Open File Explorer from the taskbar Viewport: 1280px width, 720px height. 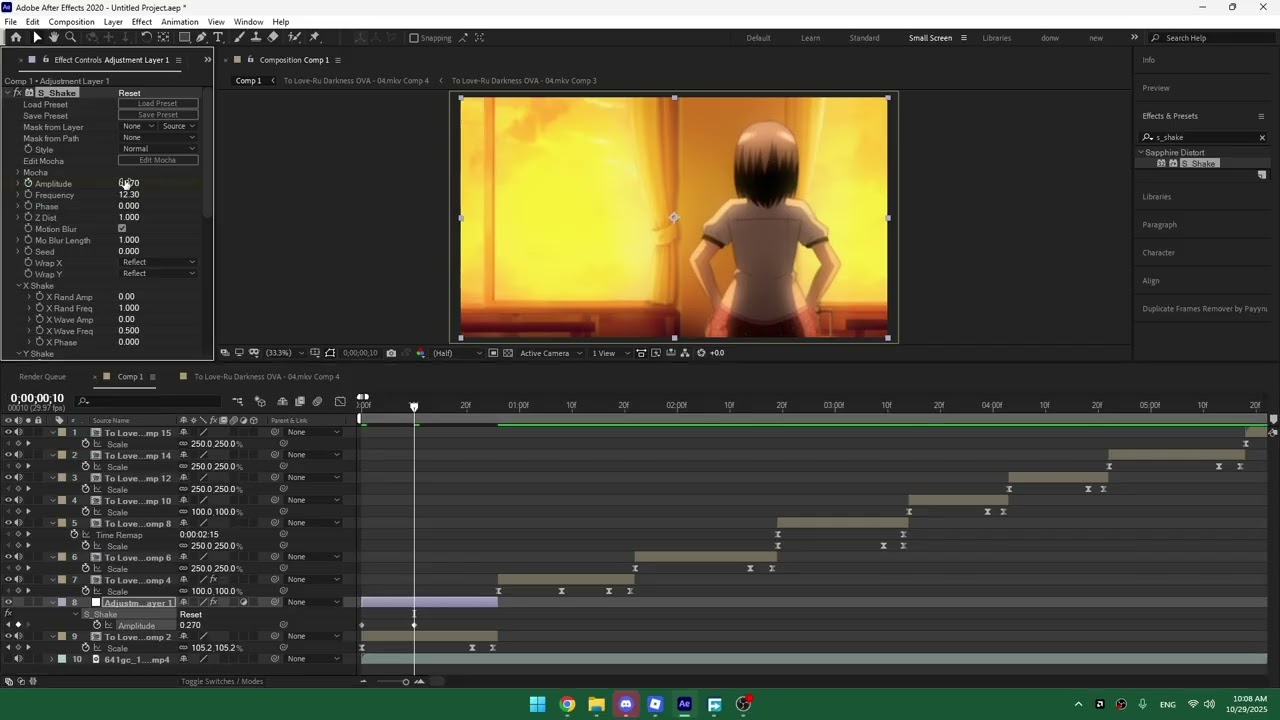click(x=596, y=704)
